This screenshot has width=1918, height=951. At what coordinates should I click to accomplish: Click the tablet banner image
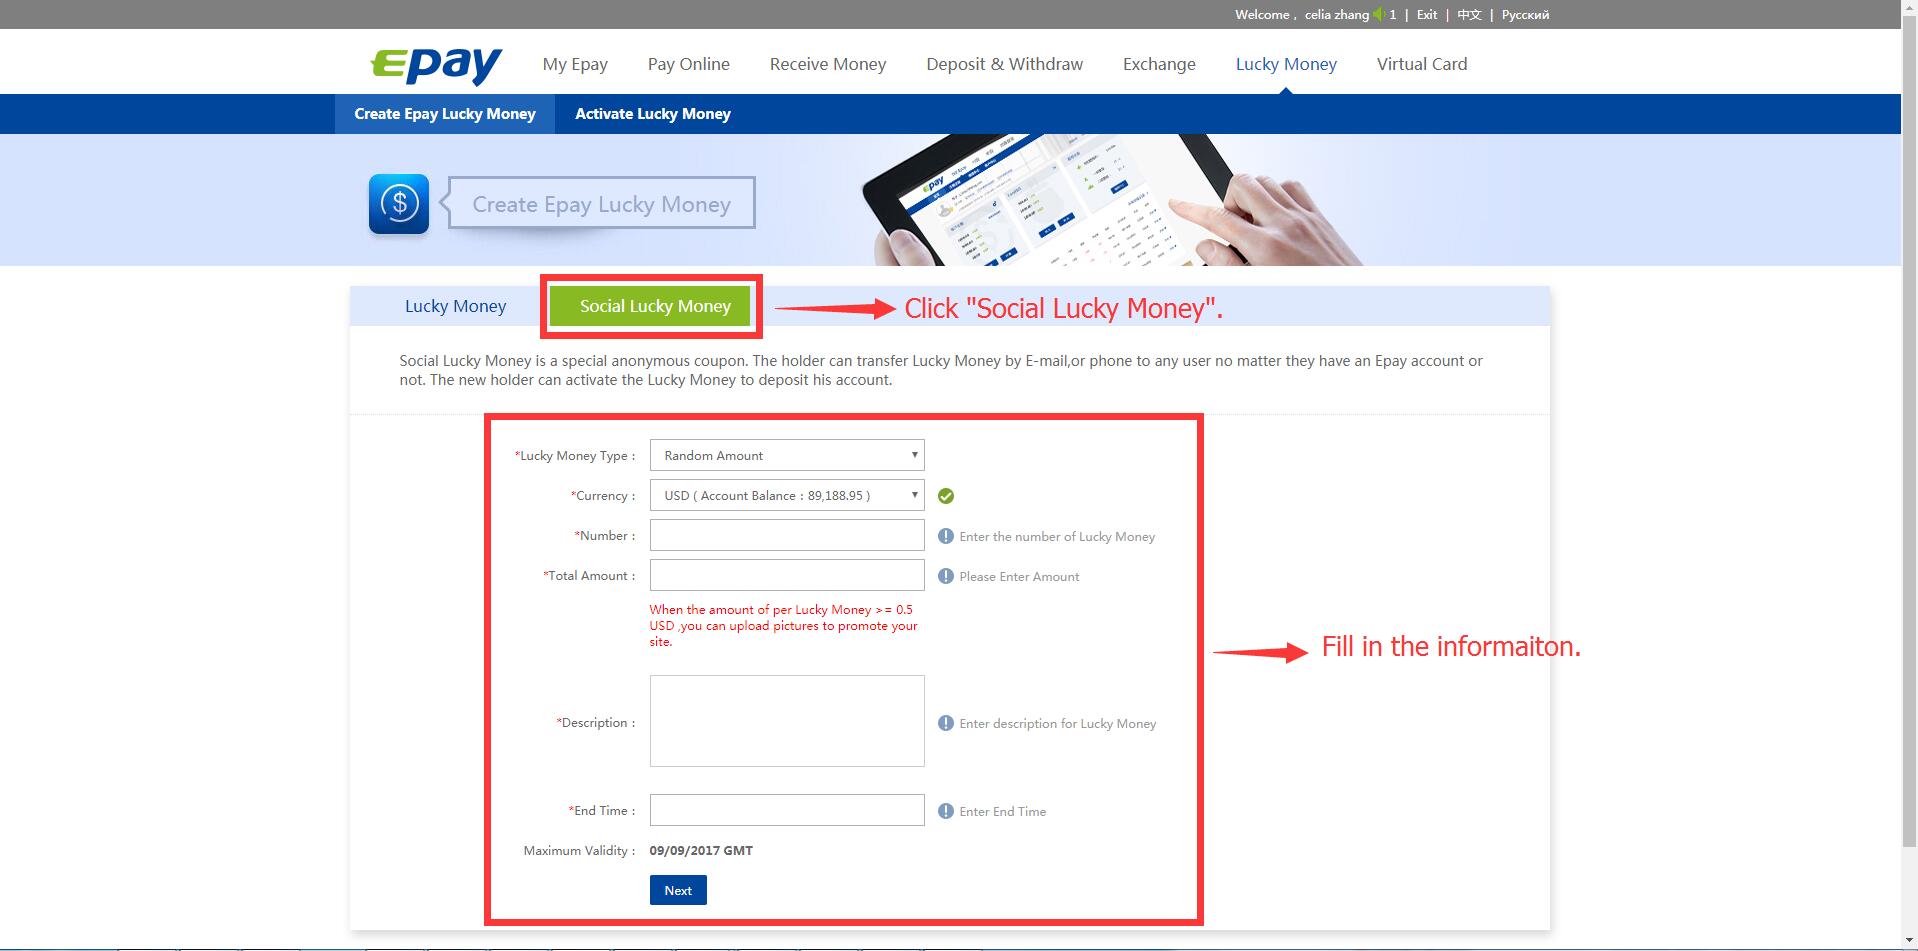click(x=1110, y=200)
